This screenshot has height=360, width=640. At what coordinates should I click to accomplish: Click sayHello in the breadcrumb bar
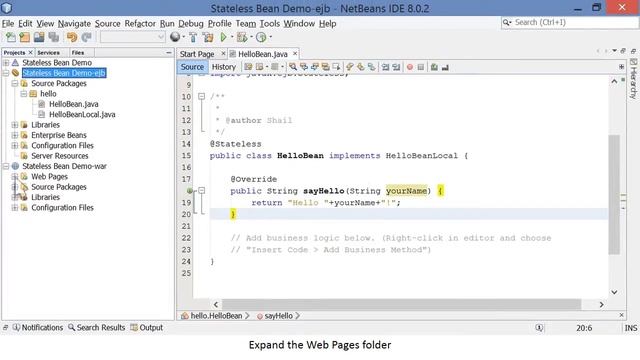coord(278,316)
